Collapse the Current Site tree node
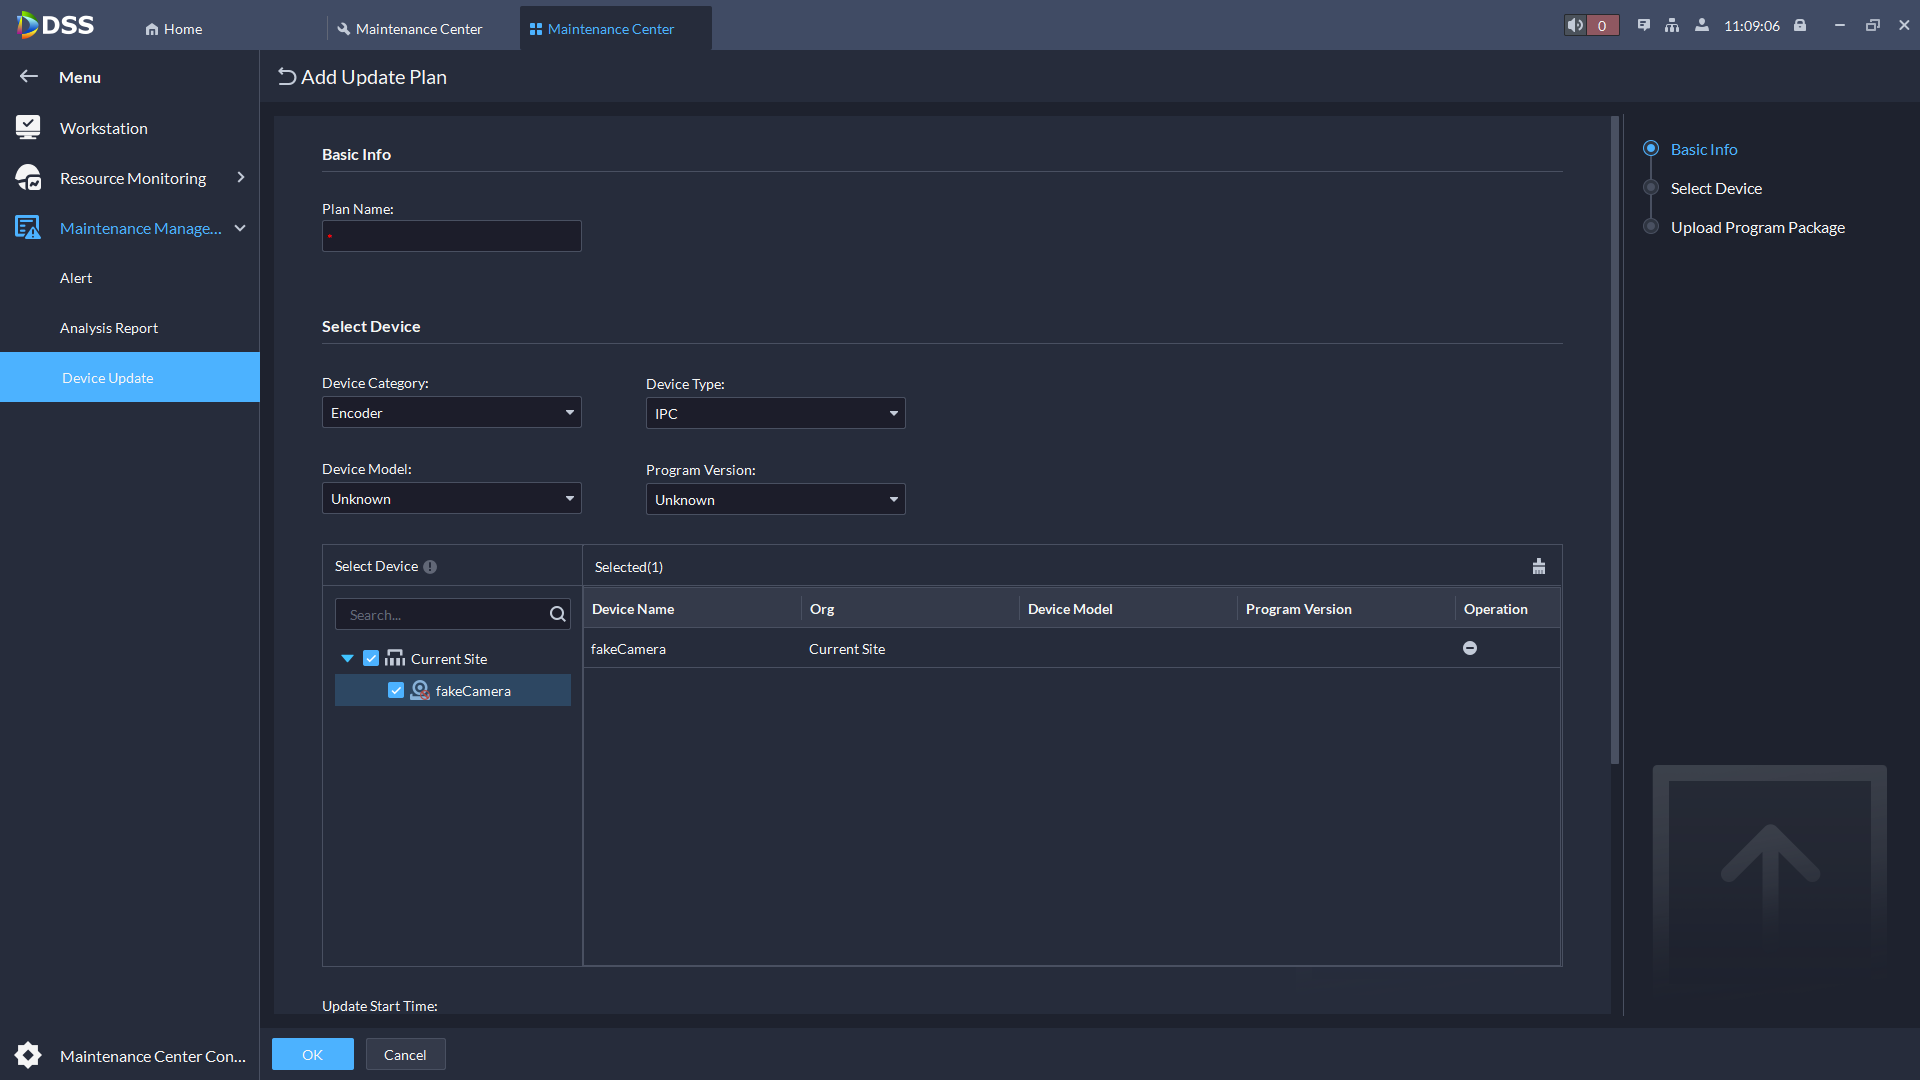1920x1080 pixels. (347, 659)
